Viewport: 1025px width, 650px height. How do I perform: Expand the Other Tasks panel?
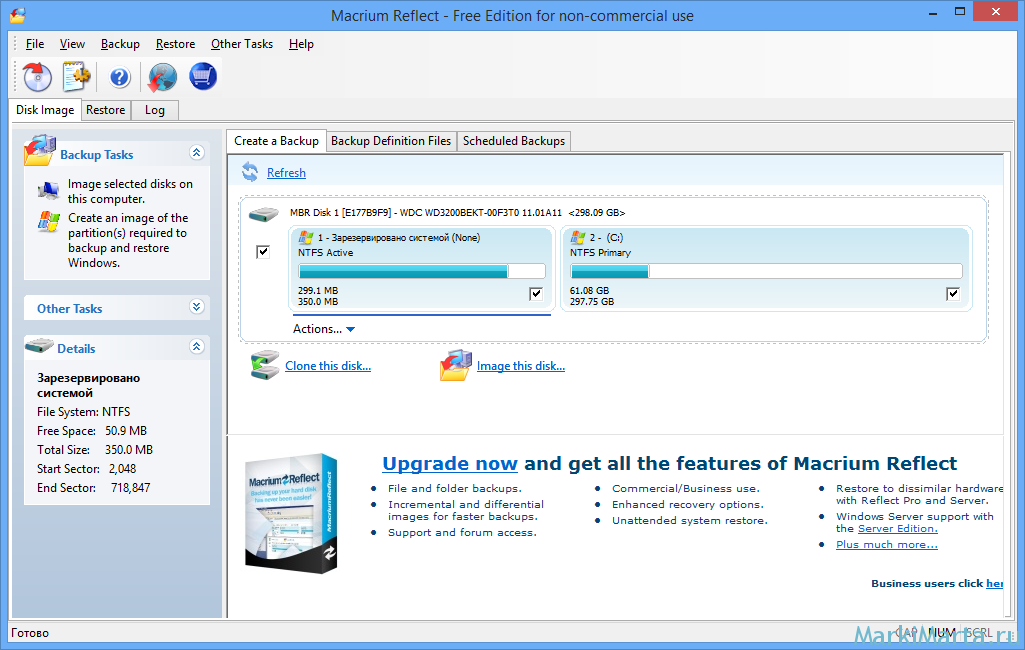click(x=197, y=307)
